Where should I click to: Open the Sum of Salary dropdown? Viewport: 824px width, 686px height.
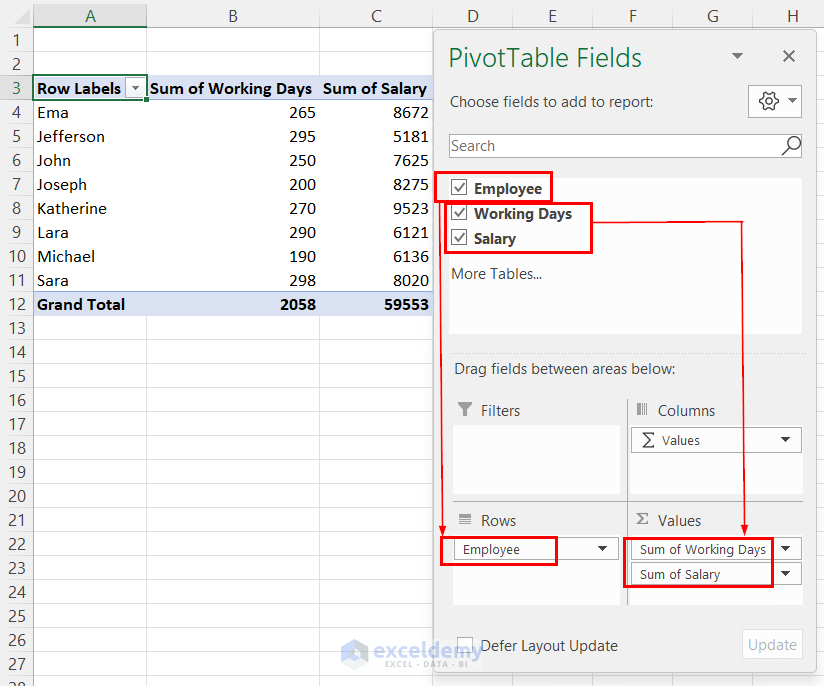click(787, 574)
